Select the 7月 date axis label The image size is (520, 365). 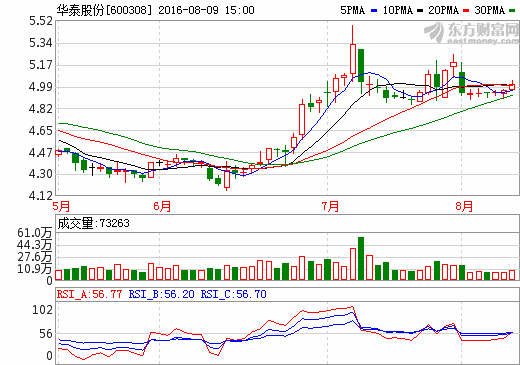[330, 206]
